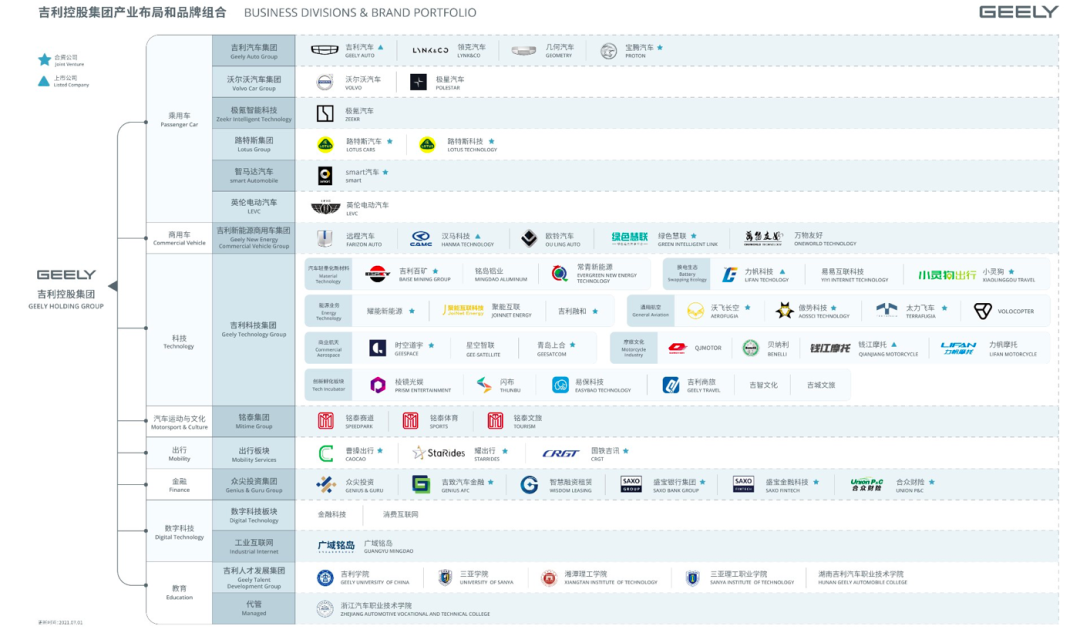Click the Listed Company triangle legend icon

(44, 81)
